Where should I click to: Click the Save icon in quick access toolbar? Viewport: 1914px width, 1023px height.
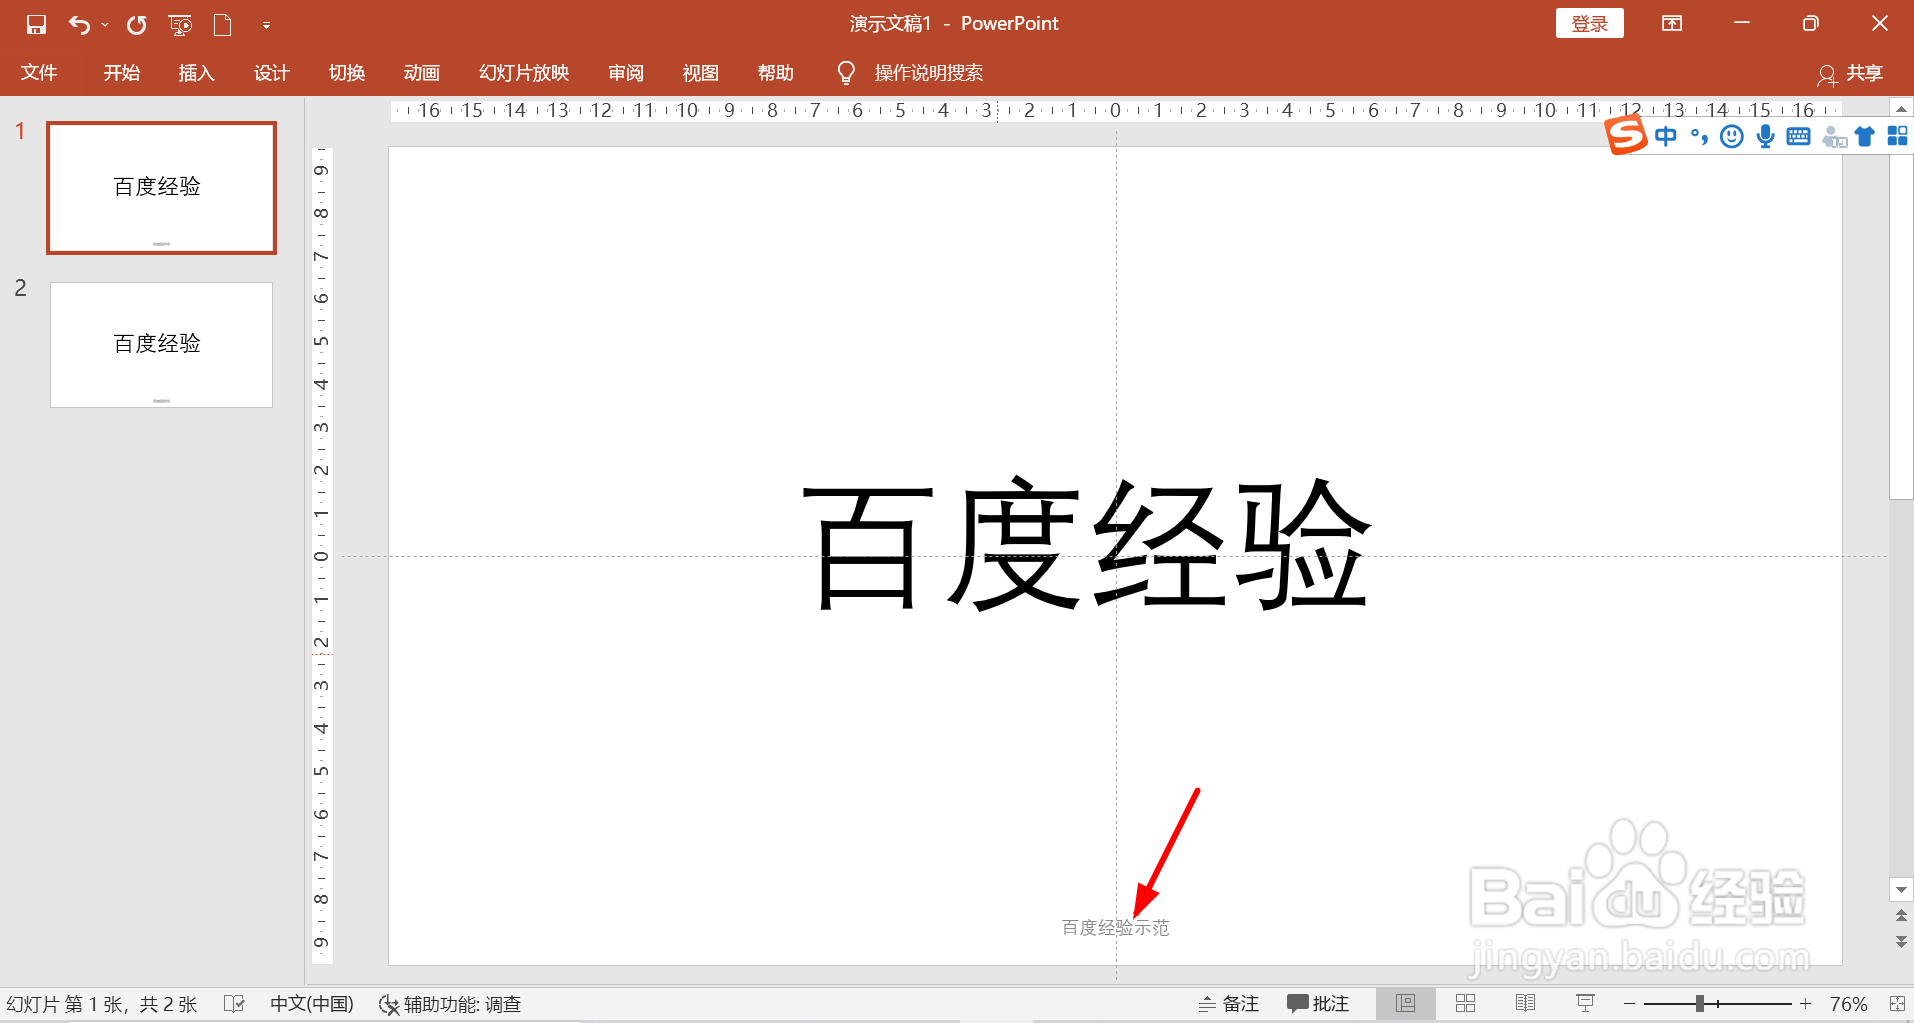tap(36, 24)
